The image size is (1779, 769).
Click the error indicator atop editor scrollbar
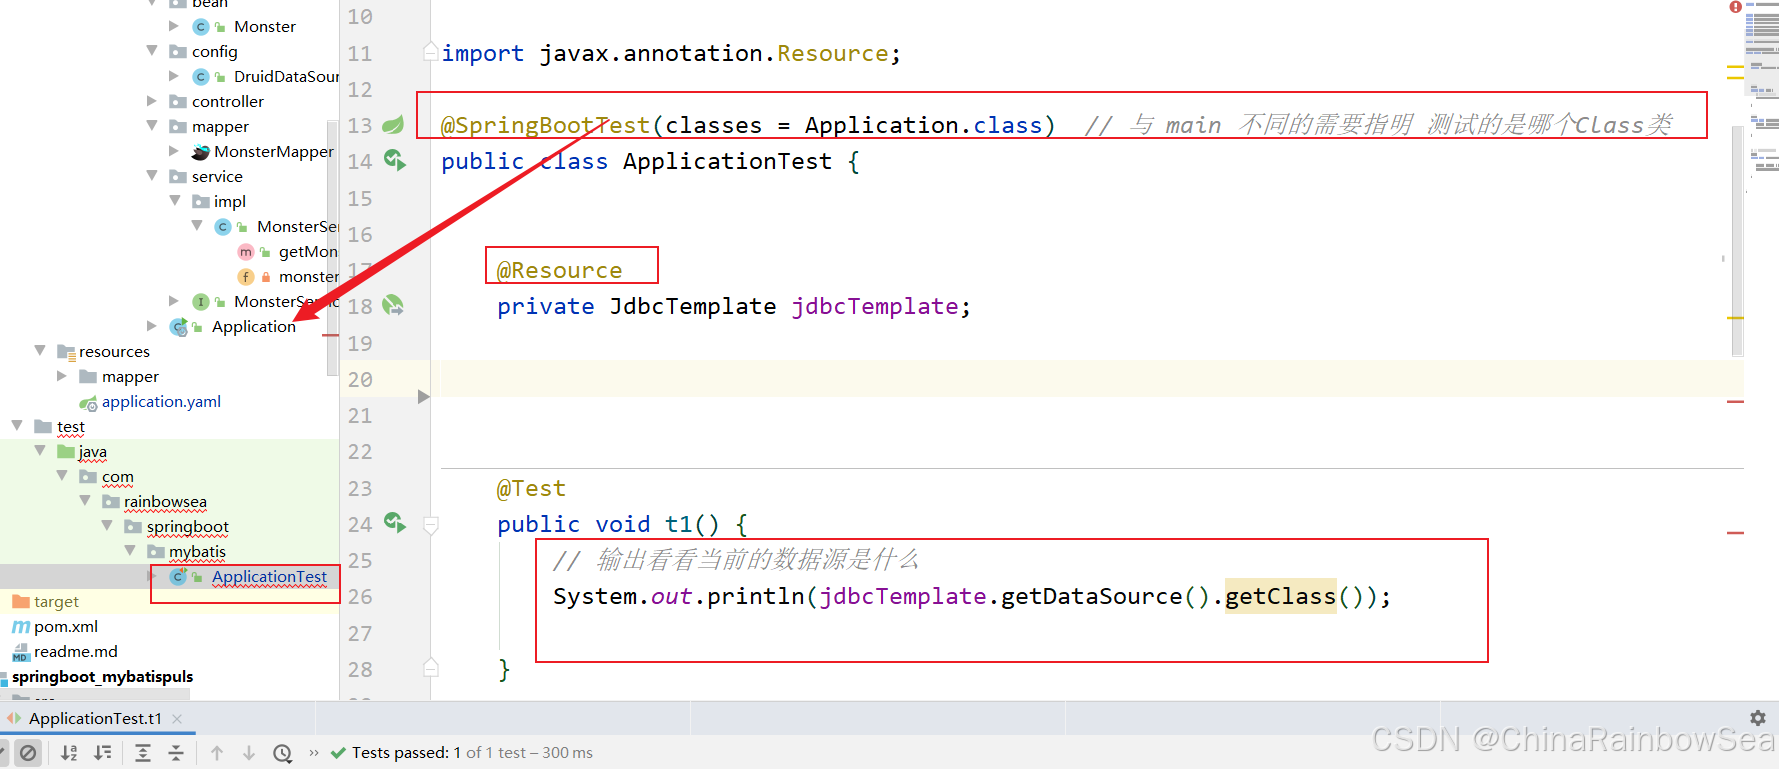click(x=1735, y=7)
